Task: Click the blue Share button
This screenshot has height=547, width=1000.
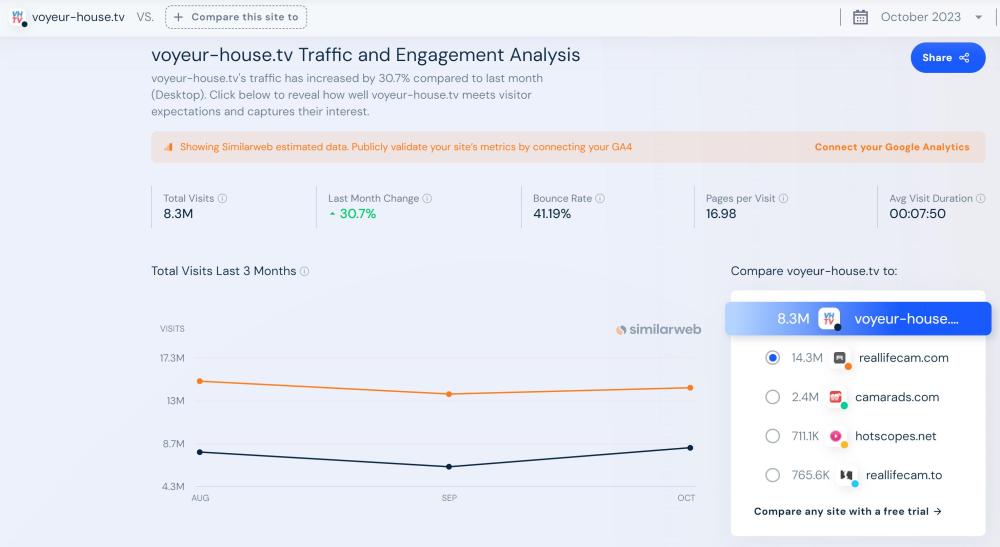Action: coord(947,58)
